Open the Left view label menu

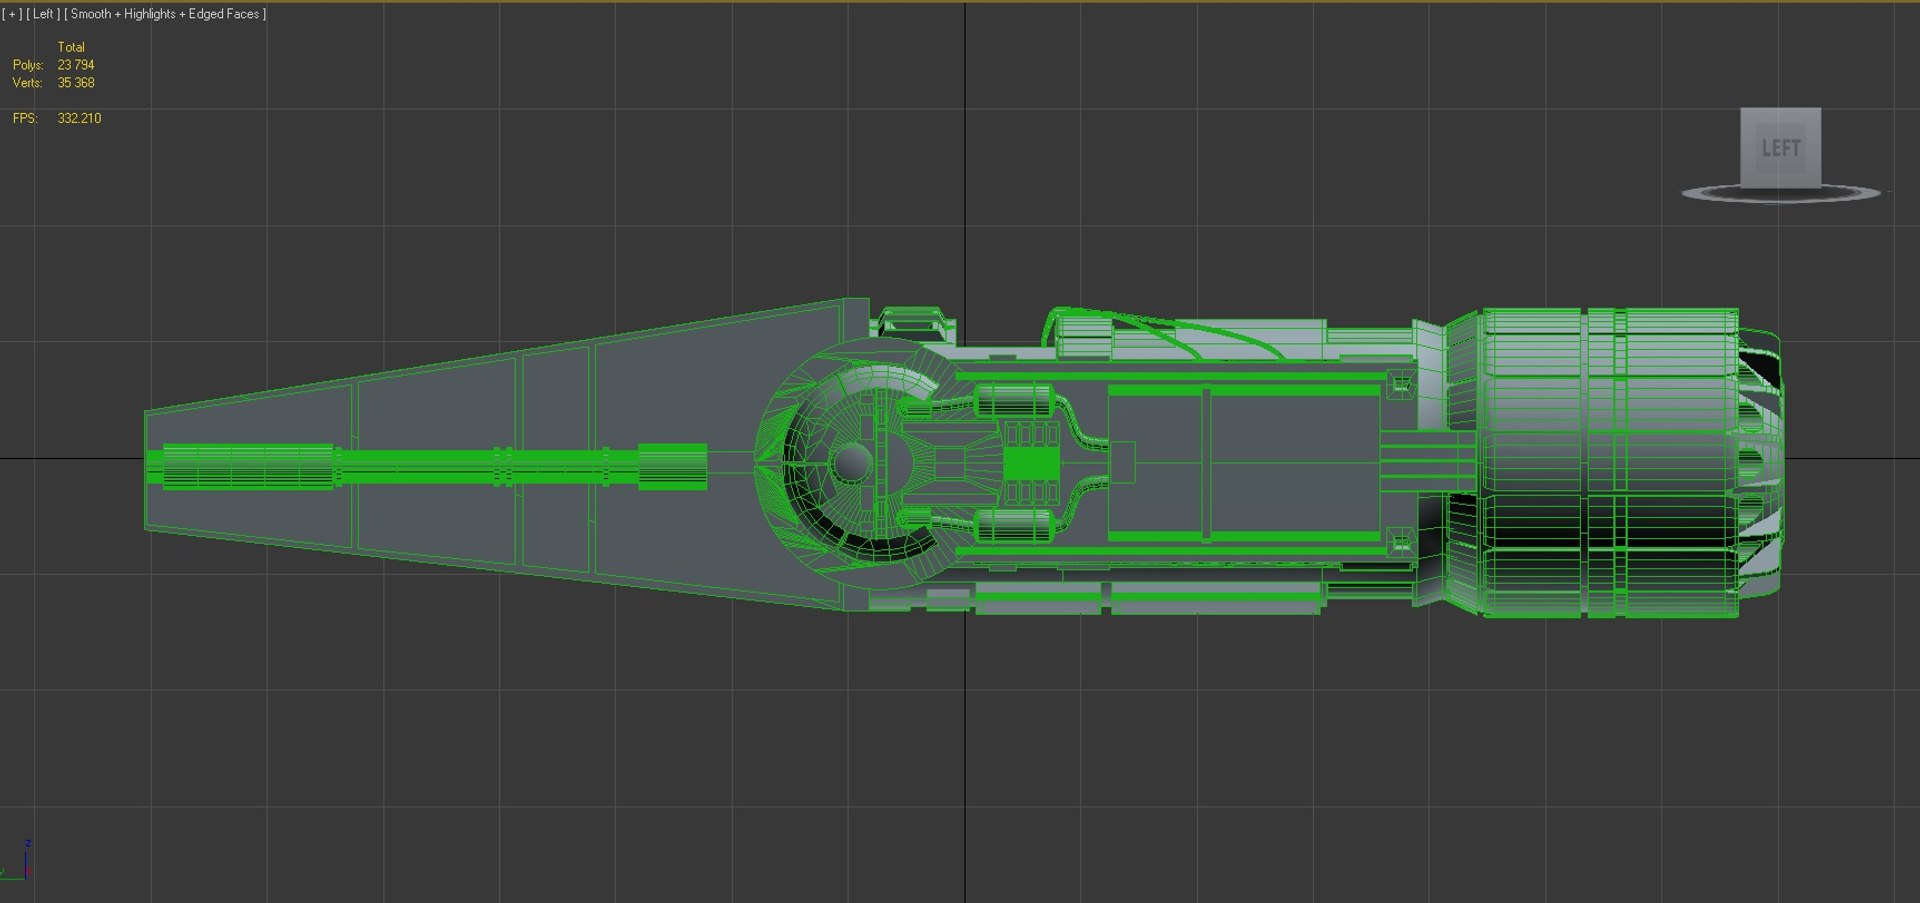[x=43, y=14]
